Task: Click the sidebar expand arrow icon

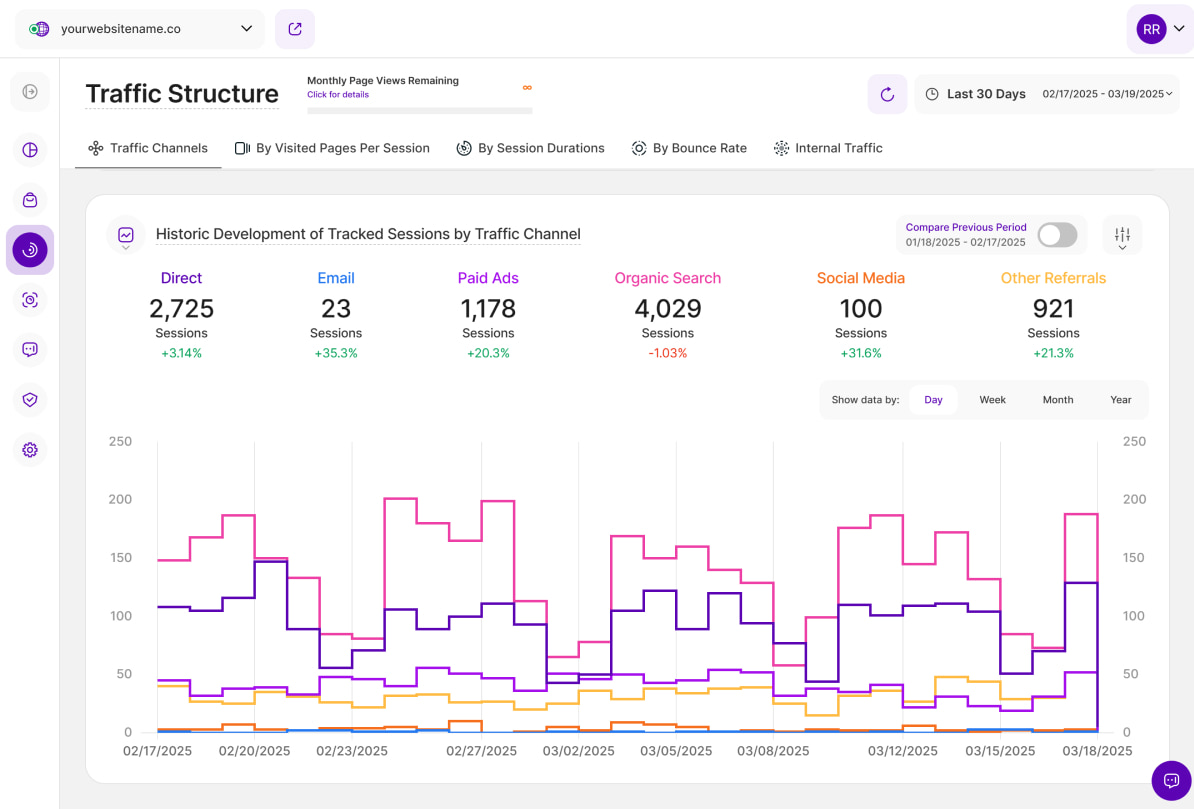Action: [30, 92]
